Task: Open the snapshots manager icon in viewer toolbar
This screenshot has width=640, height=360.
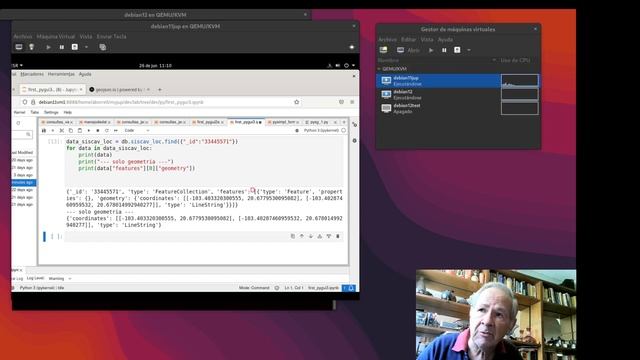Action: coord(102,47)
